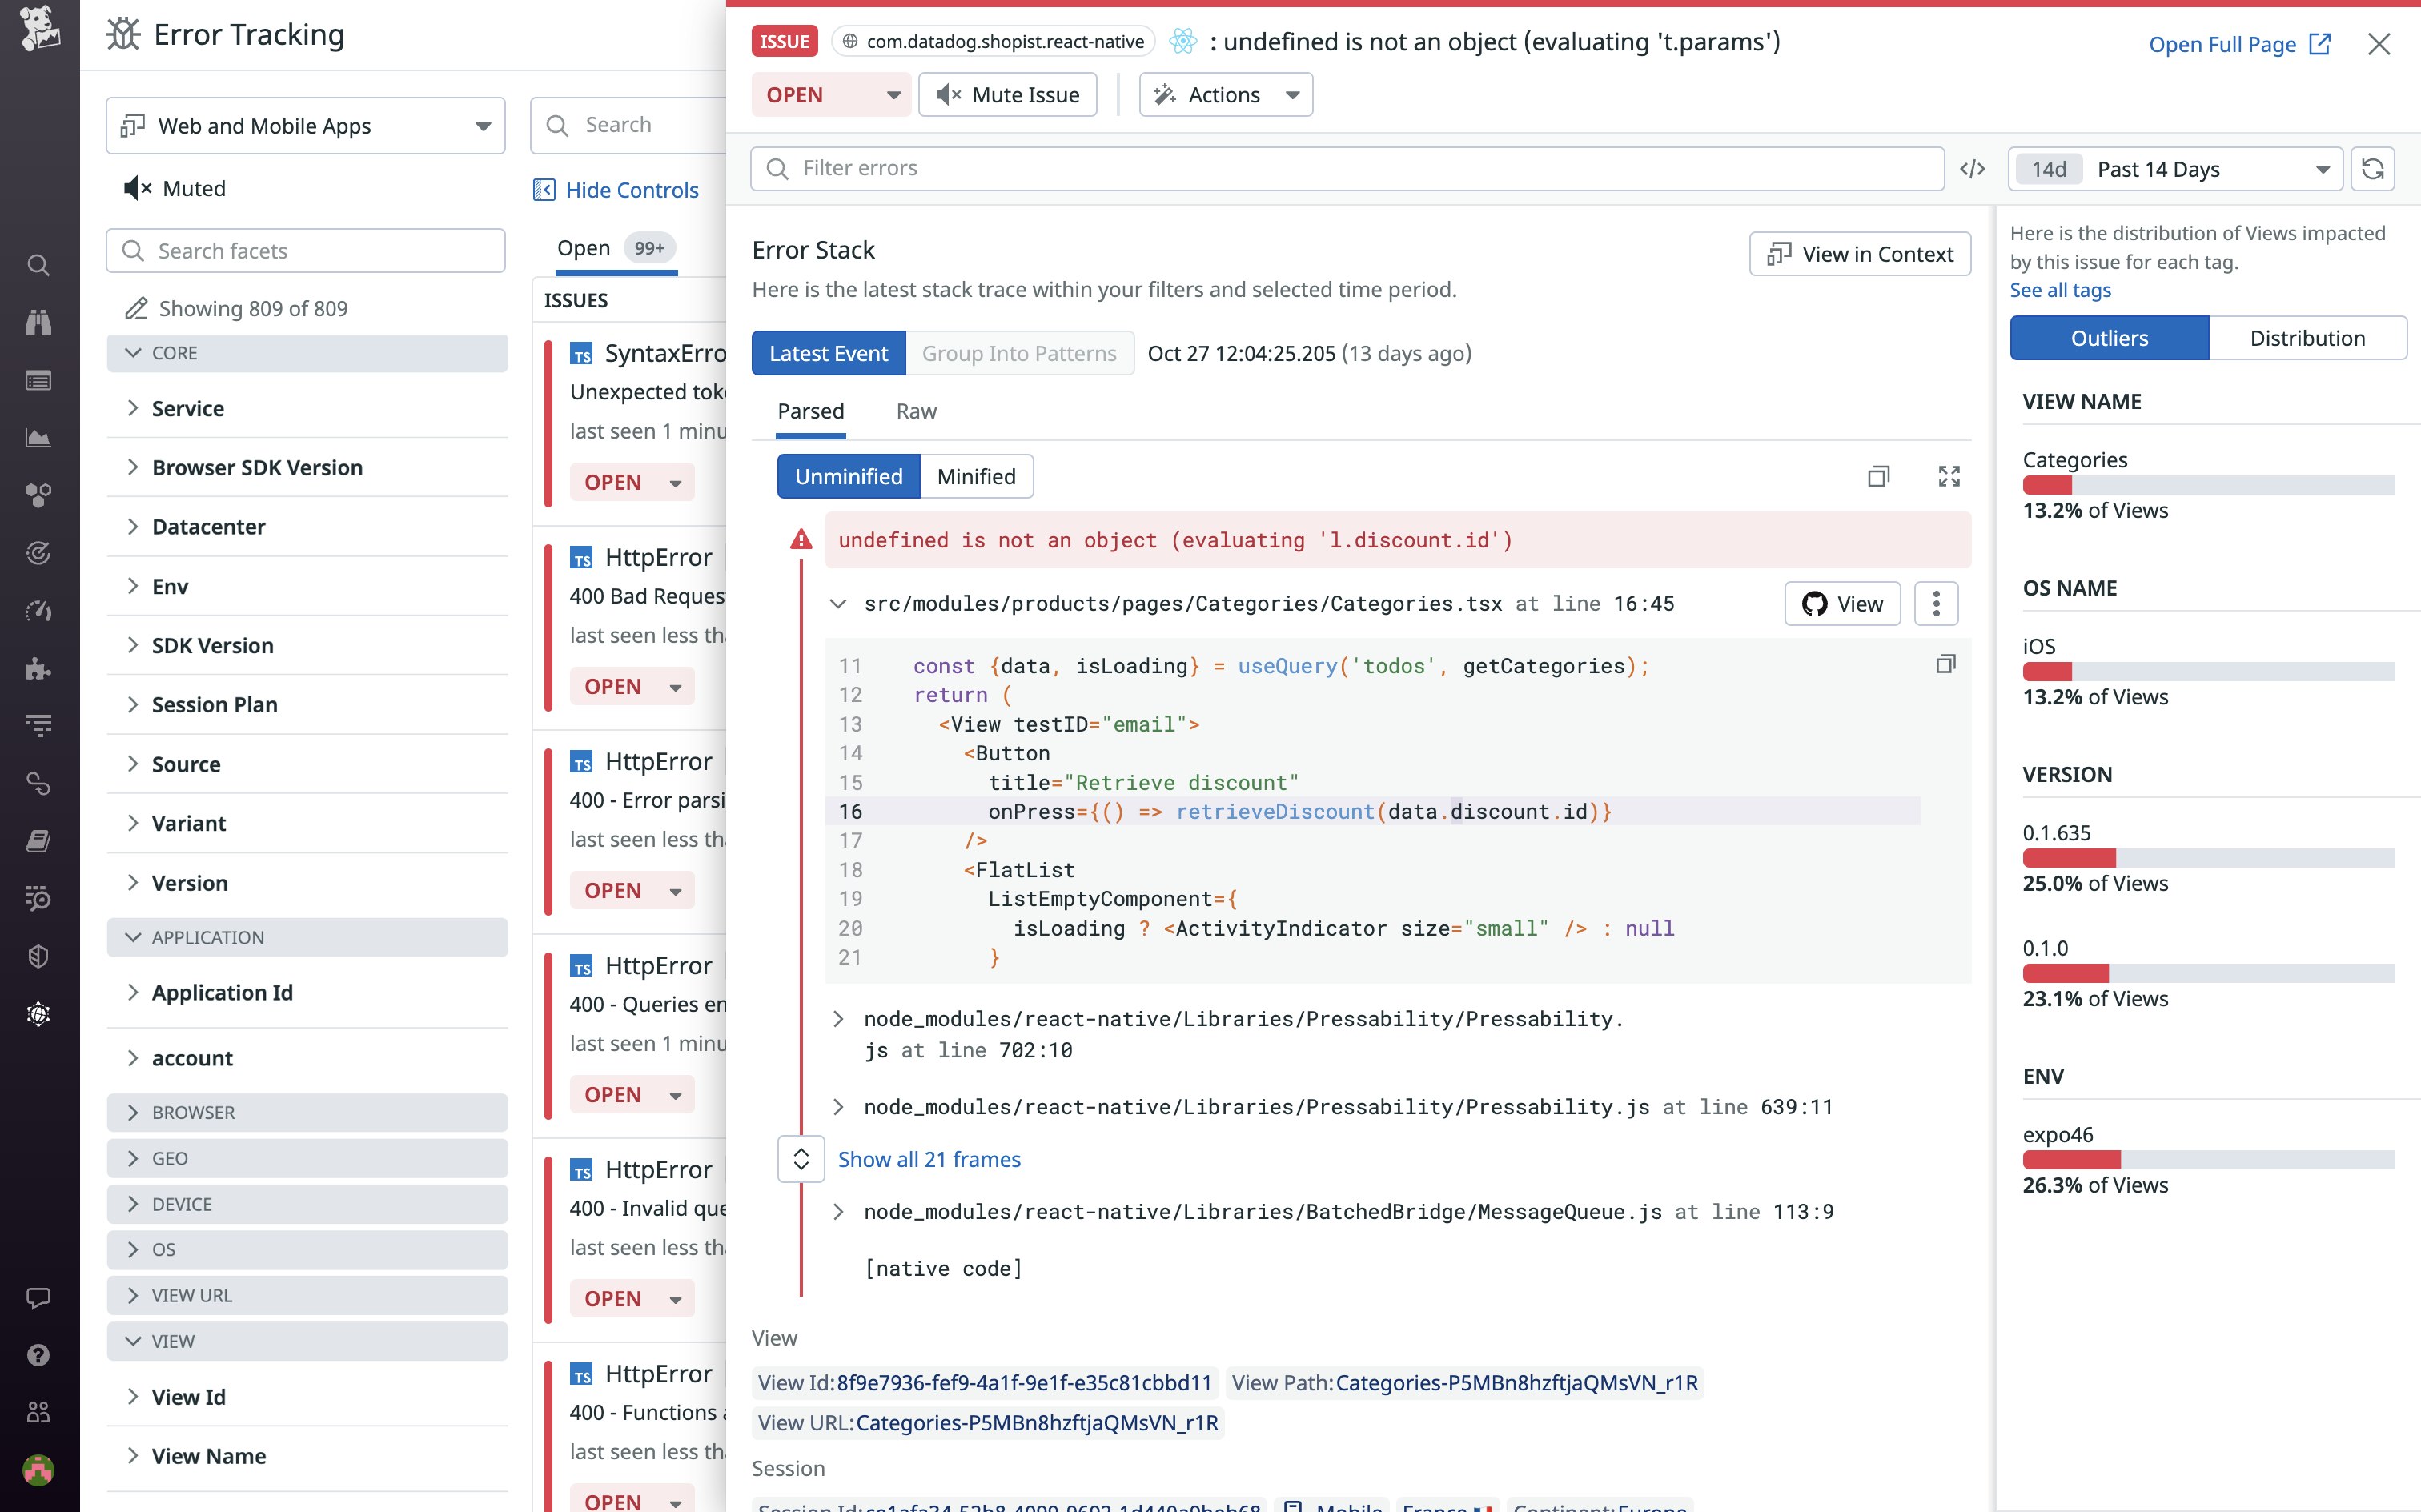The height and width of the screenshot is (1512, 2421).
Task: Open the Web and Mobile Apps selector
Action: pyautogui.click(x=304, y=125)
